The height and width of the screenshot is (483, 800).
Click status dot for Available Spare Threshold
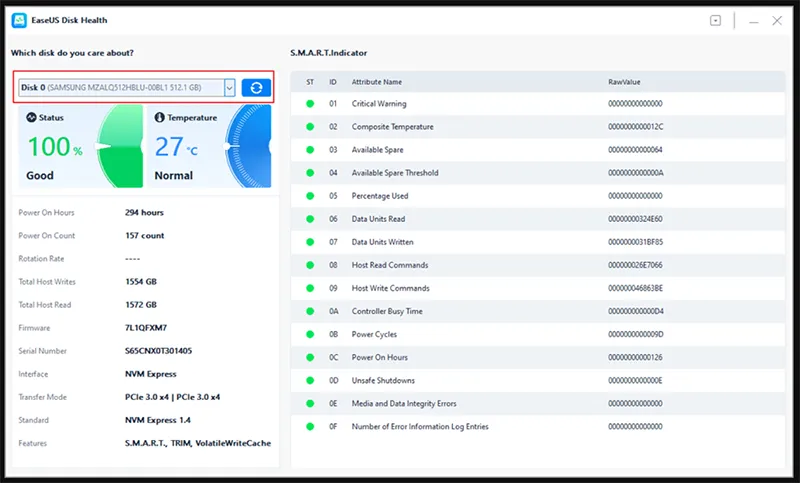(x=310, y=173)
